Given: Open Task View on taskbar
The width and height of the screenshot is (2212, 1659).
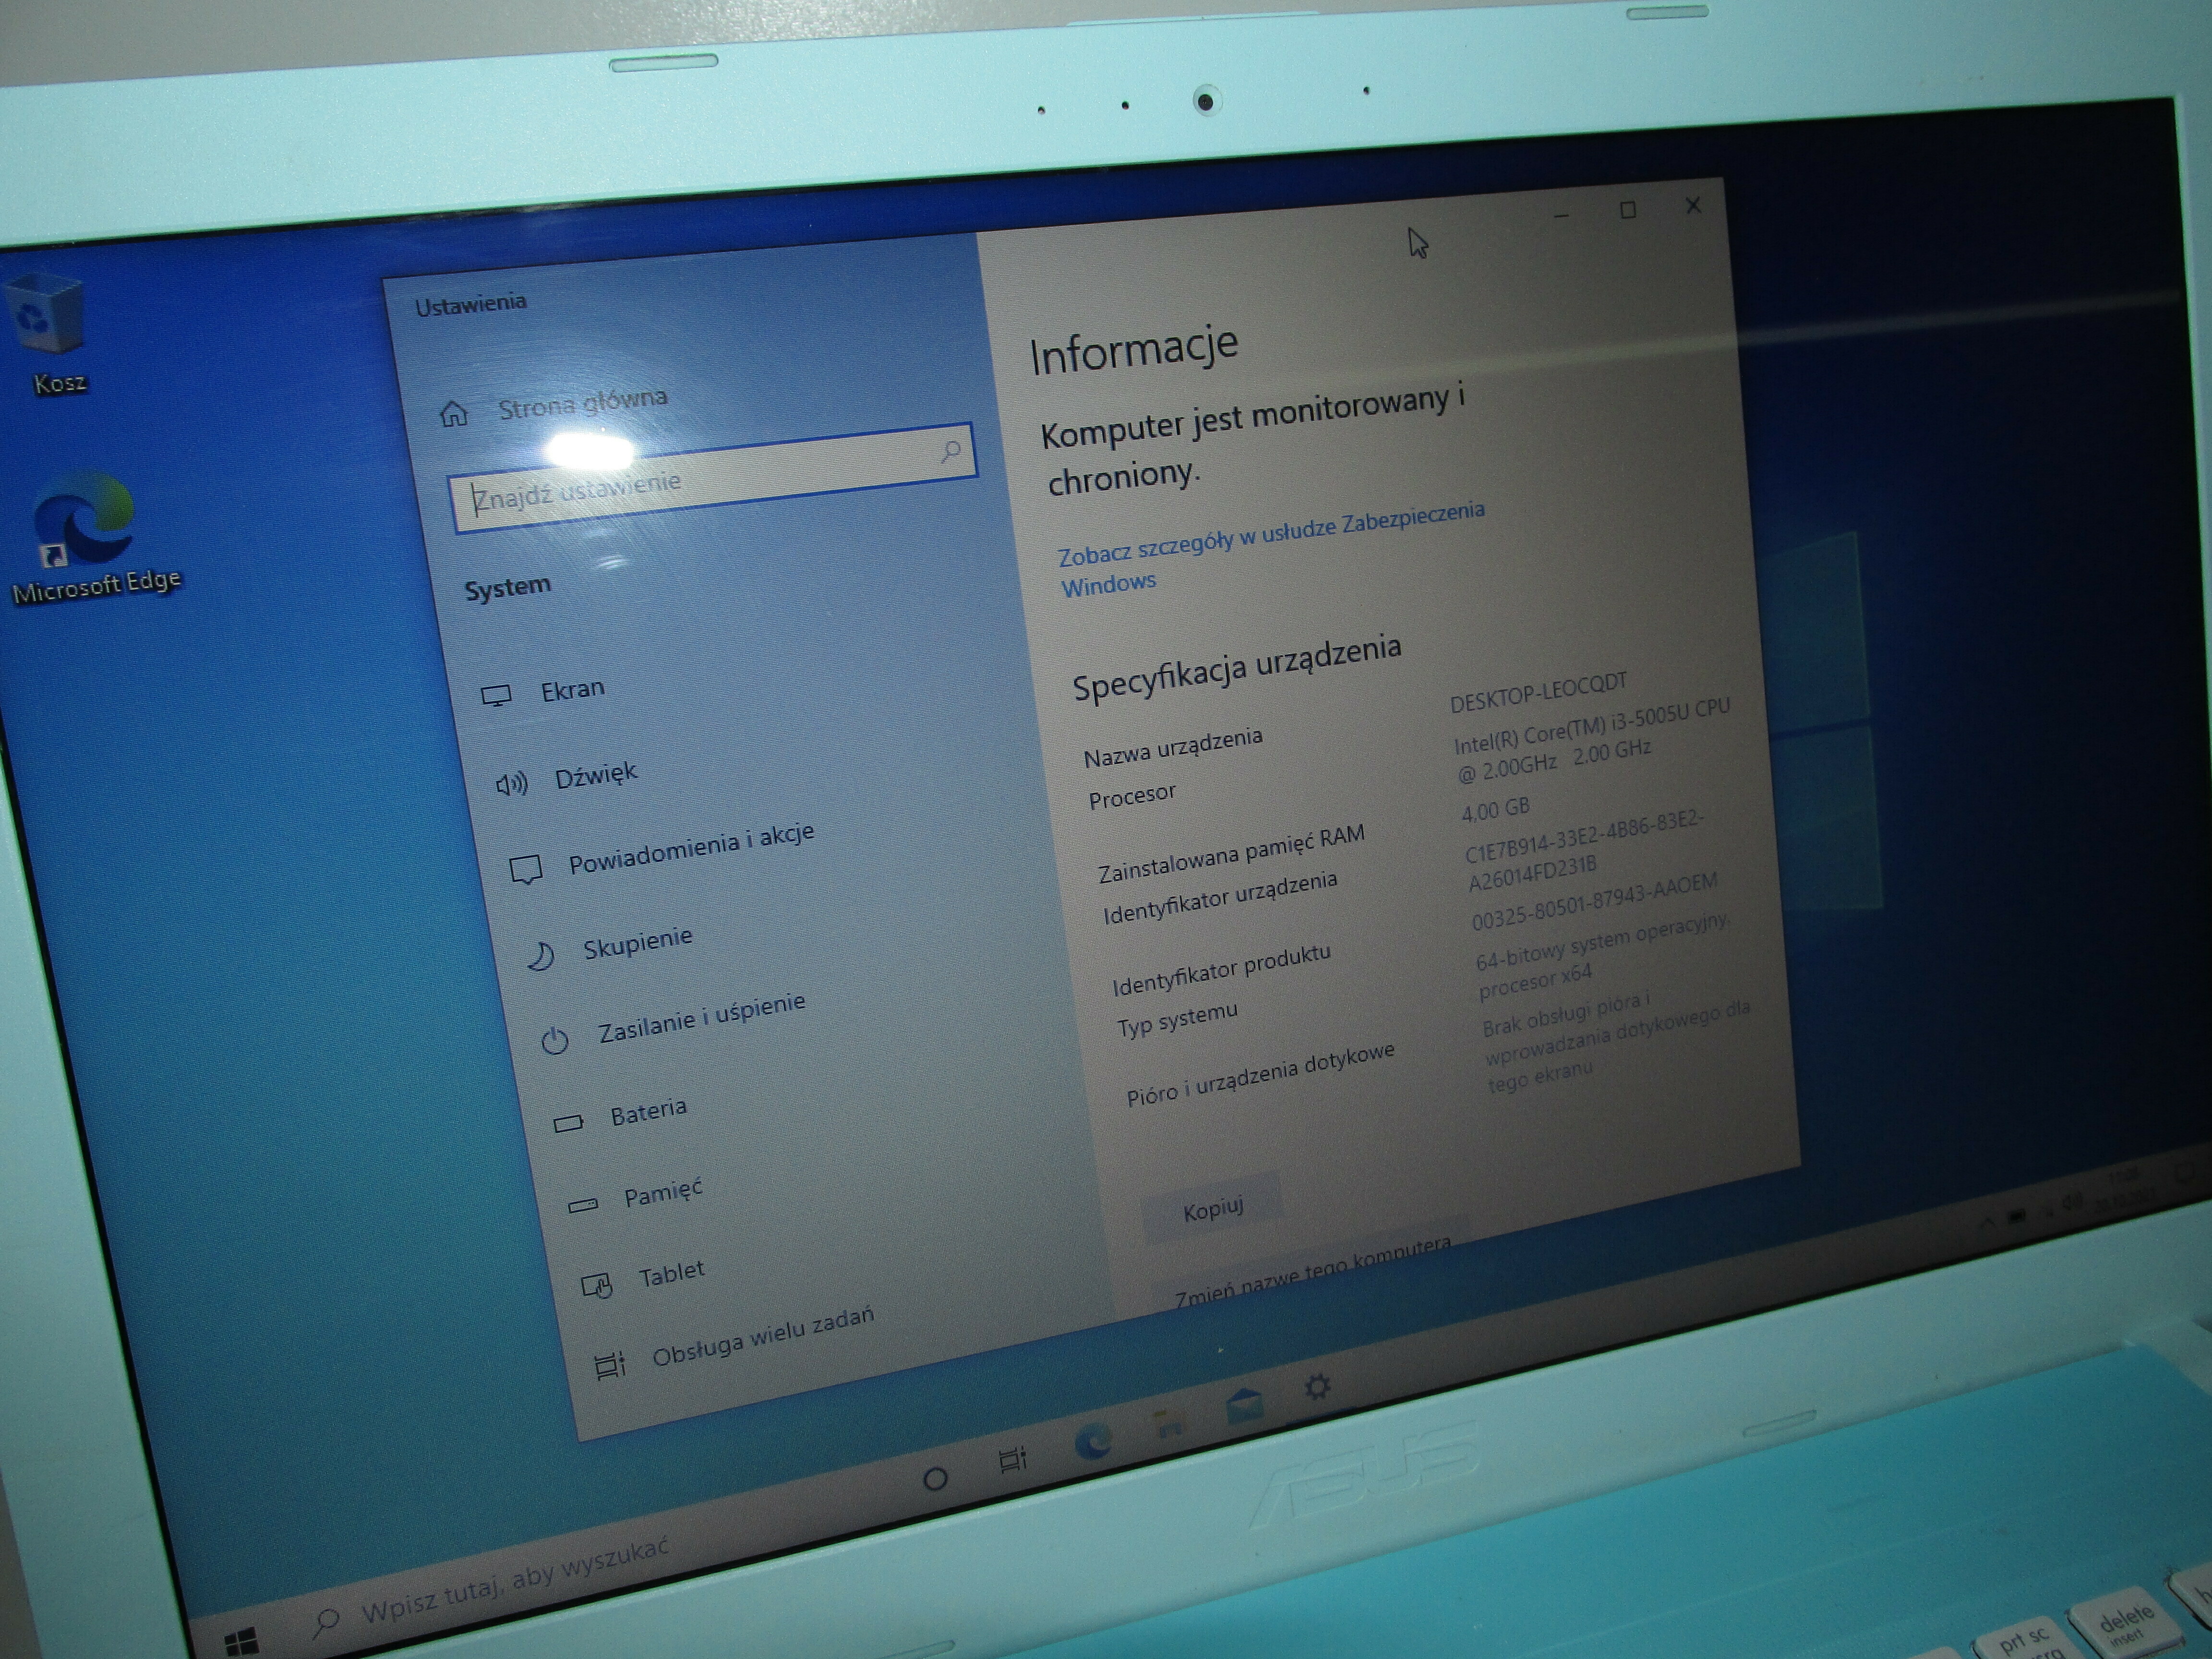Looking at the screenshot, I should pyautogui.click(x=1012, y=1459).
